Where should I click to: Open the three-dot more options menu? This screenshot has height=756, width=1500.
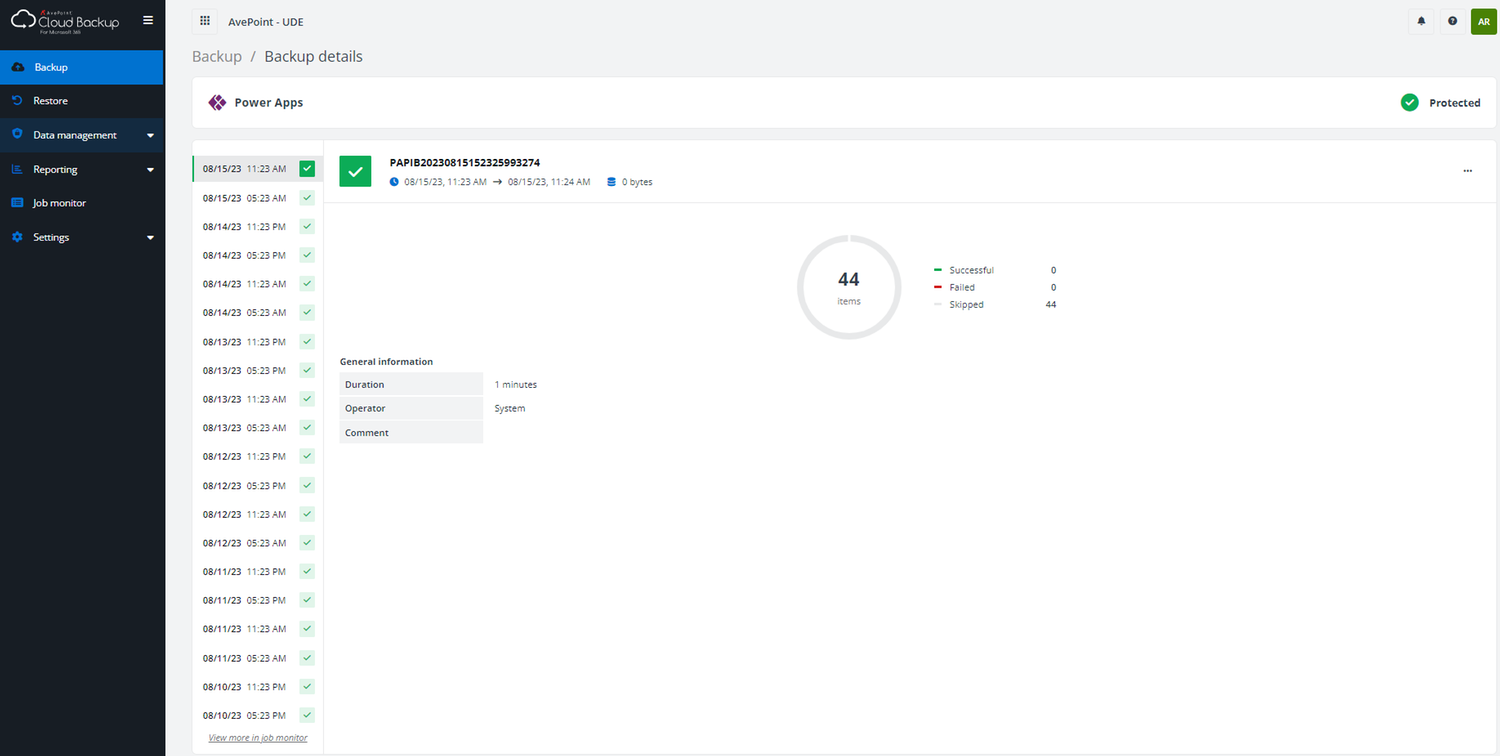coord(1468,171)
